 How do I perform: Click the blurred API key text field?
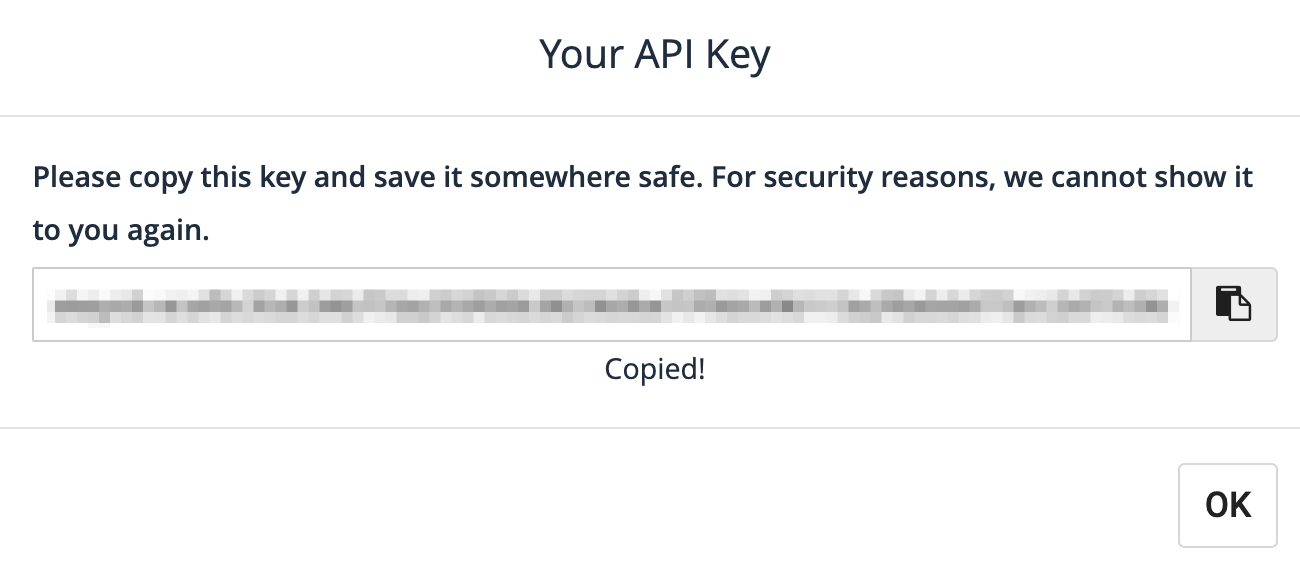tap(610, 304)
